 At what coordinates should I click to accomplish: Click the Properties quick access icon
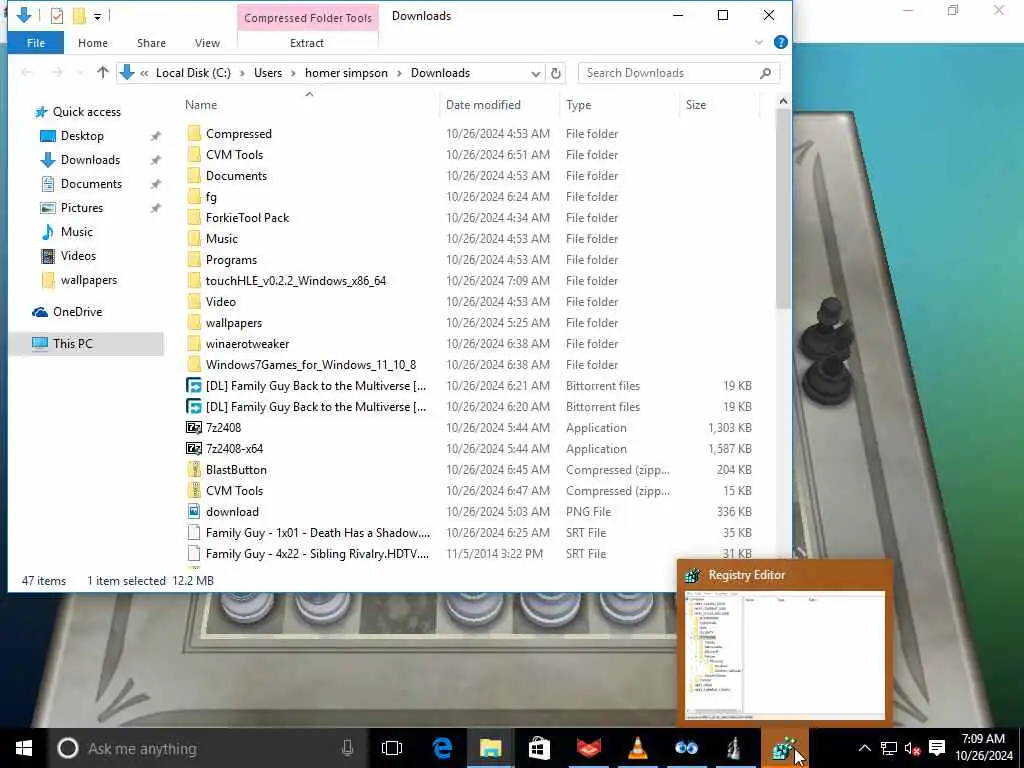click(57, 16)
